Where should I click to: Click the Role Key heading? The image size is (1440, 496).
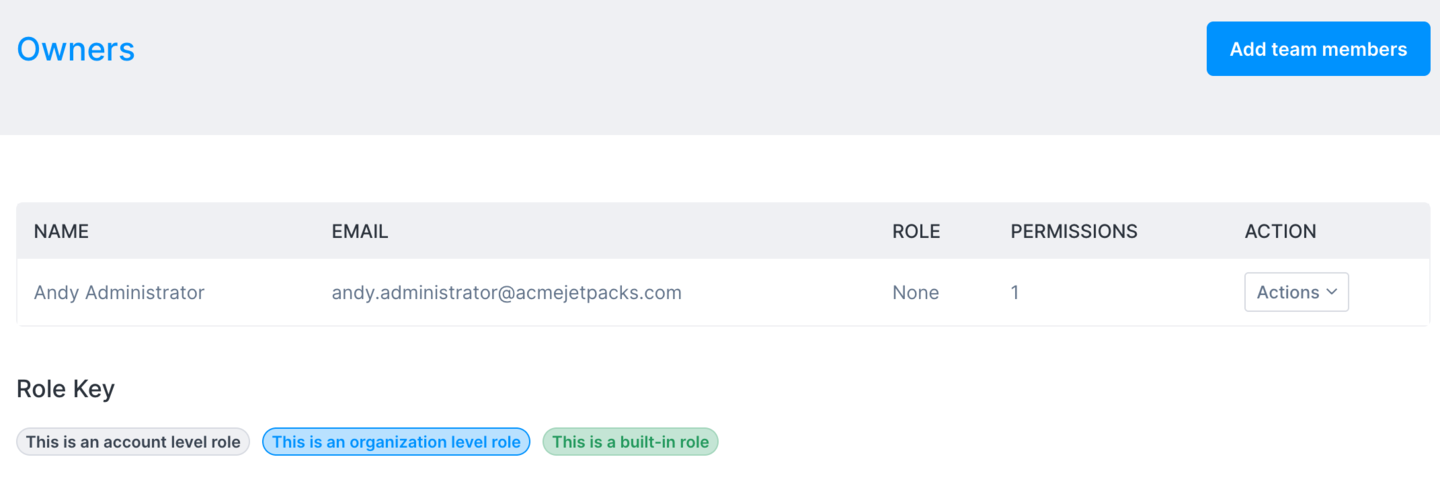66,389
